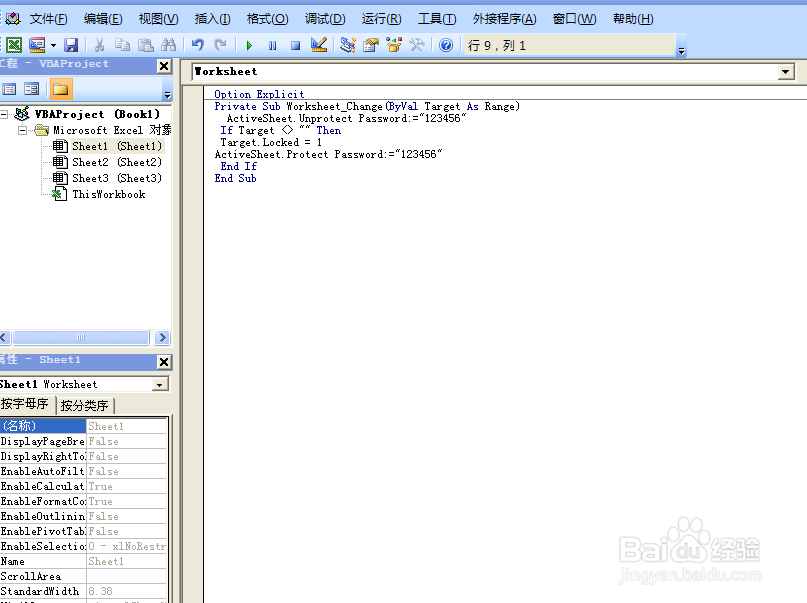Open the 运行(R) menu

pos(381,19)
